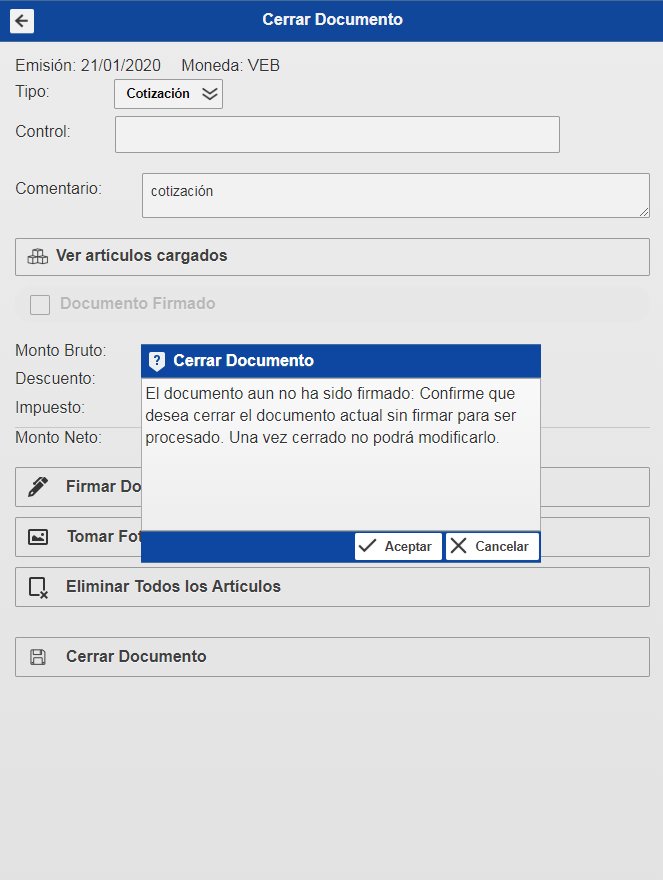Click the Comentario textarea resize handle

click(x=644, y=212)
